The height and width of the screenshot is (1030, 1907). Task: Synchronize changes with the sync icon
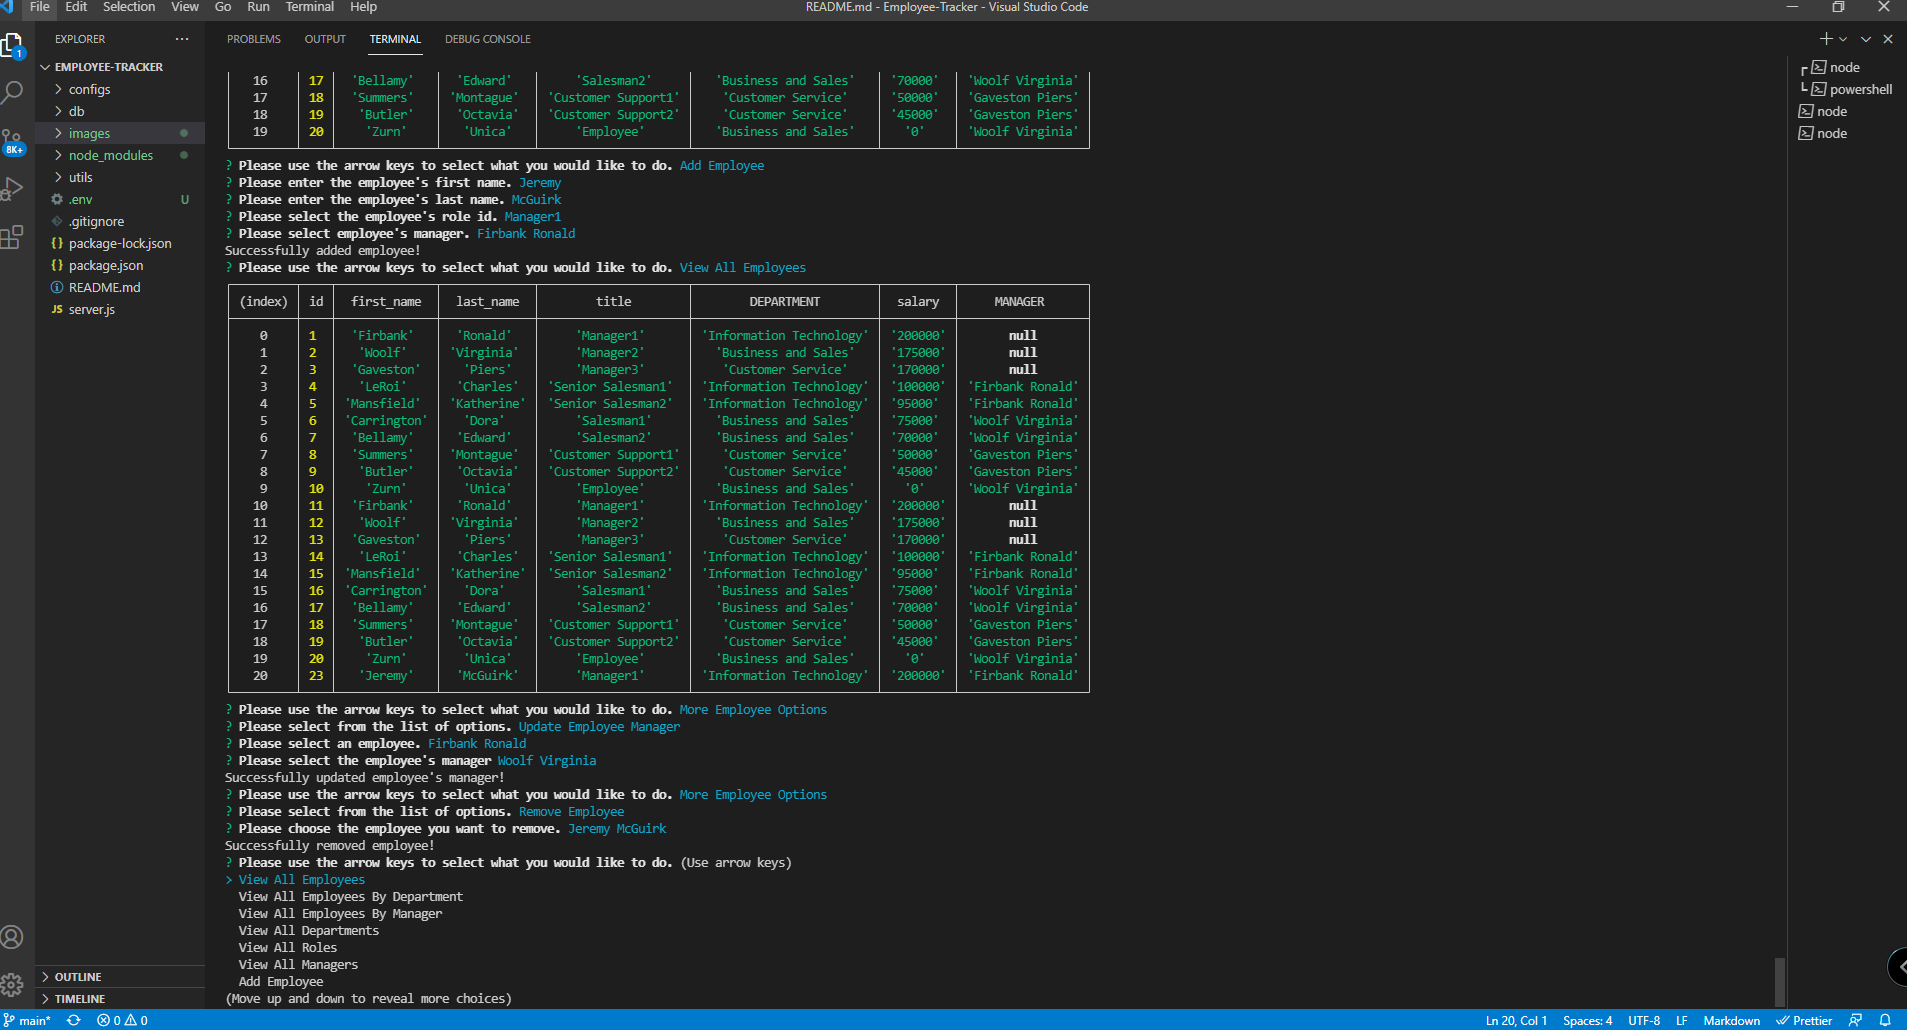tap(73, 1020)
